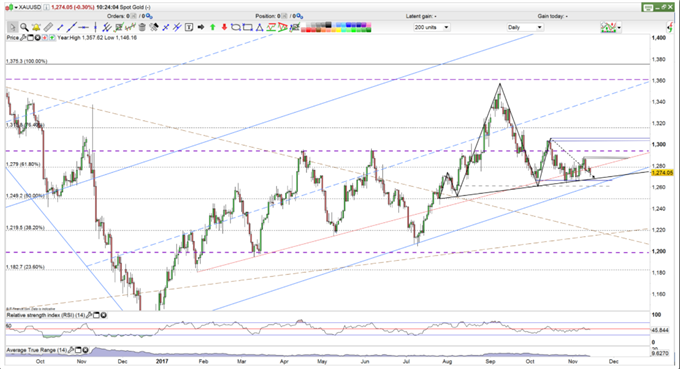The height and width of the screenshot is (369, 680).
Task: Click the Average True Range wrench icon
Action: point(71,350)
